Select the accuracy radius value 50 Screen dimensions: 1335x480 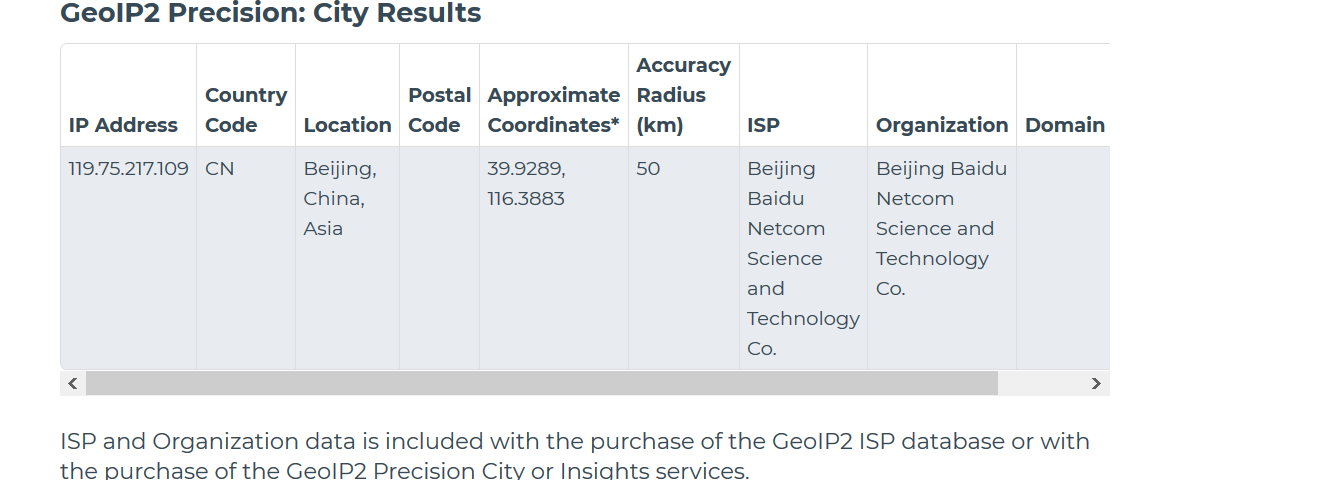(x=648, y=169)
